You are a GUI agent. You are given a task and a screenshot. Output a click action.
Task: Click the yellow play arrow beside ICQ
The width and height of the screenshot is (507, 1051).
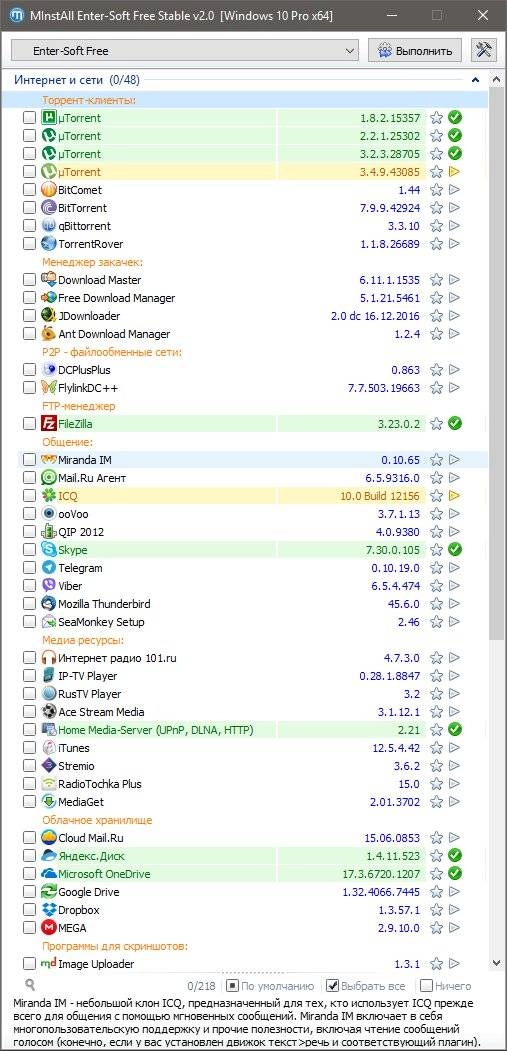coord(455,496)
